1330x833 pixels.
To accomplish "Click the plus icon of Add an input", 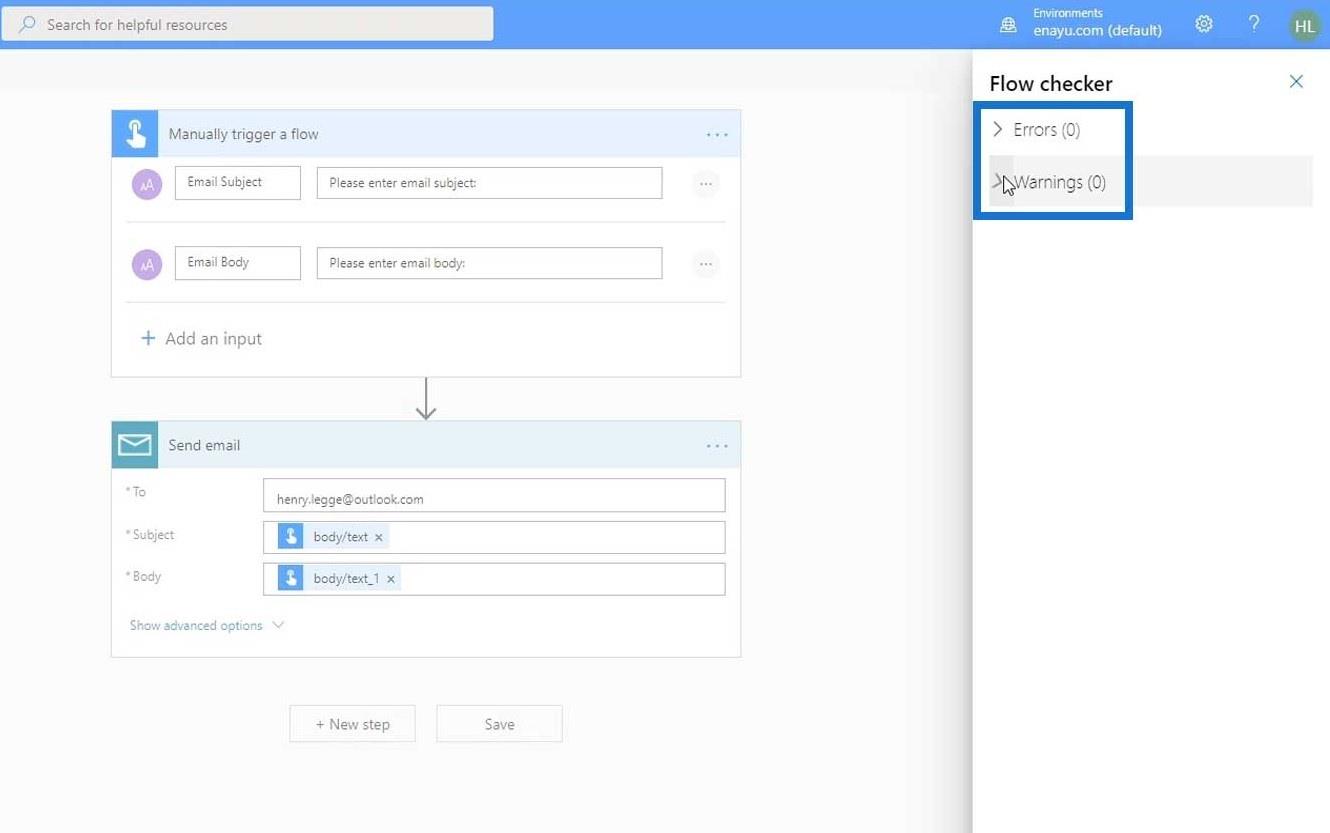I will pyautogui.click(x=148, y=338).
